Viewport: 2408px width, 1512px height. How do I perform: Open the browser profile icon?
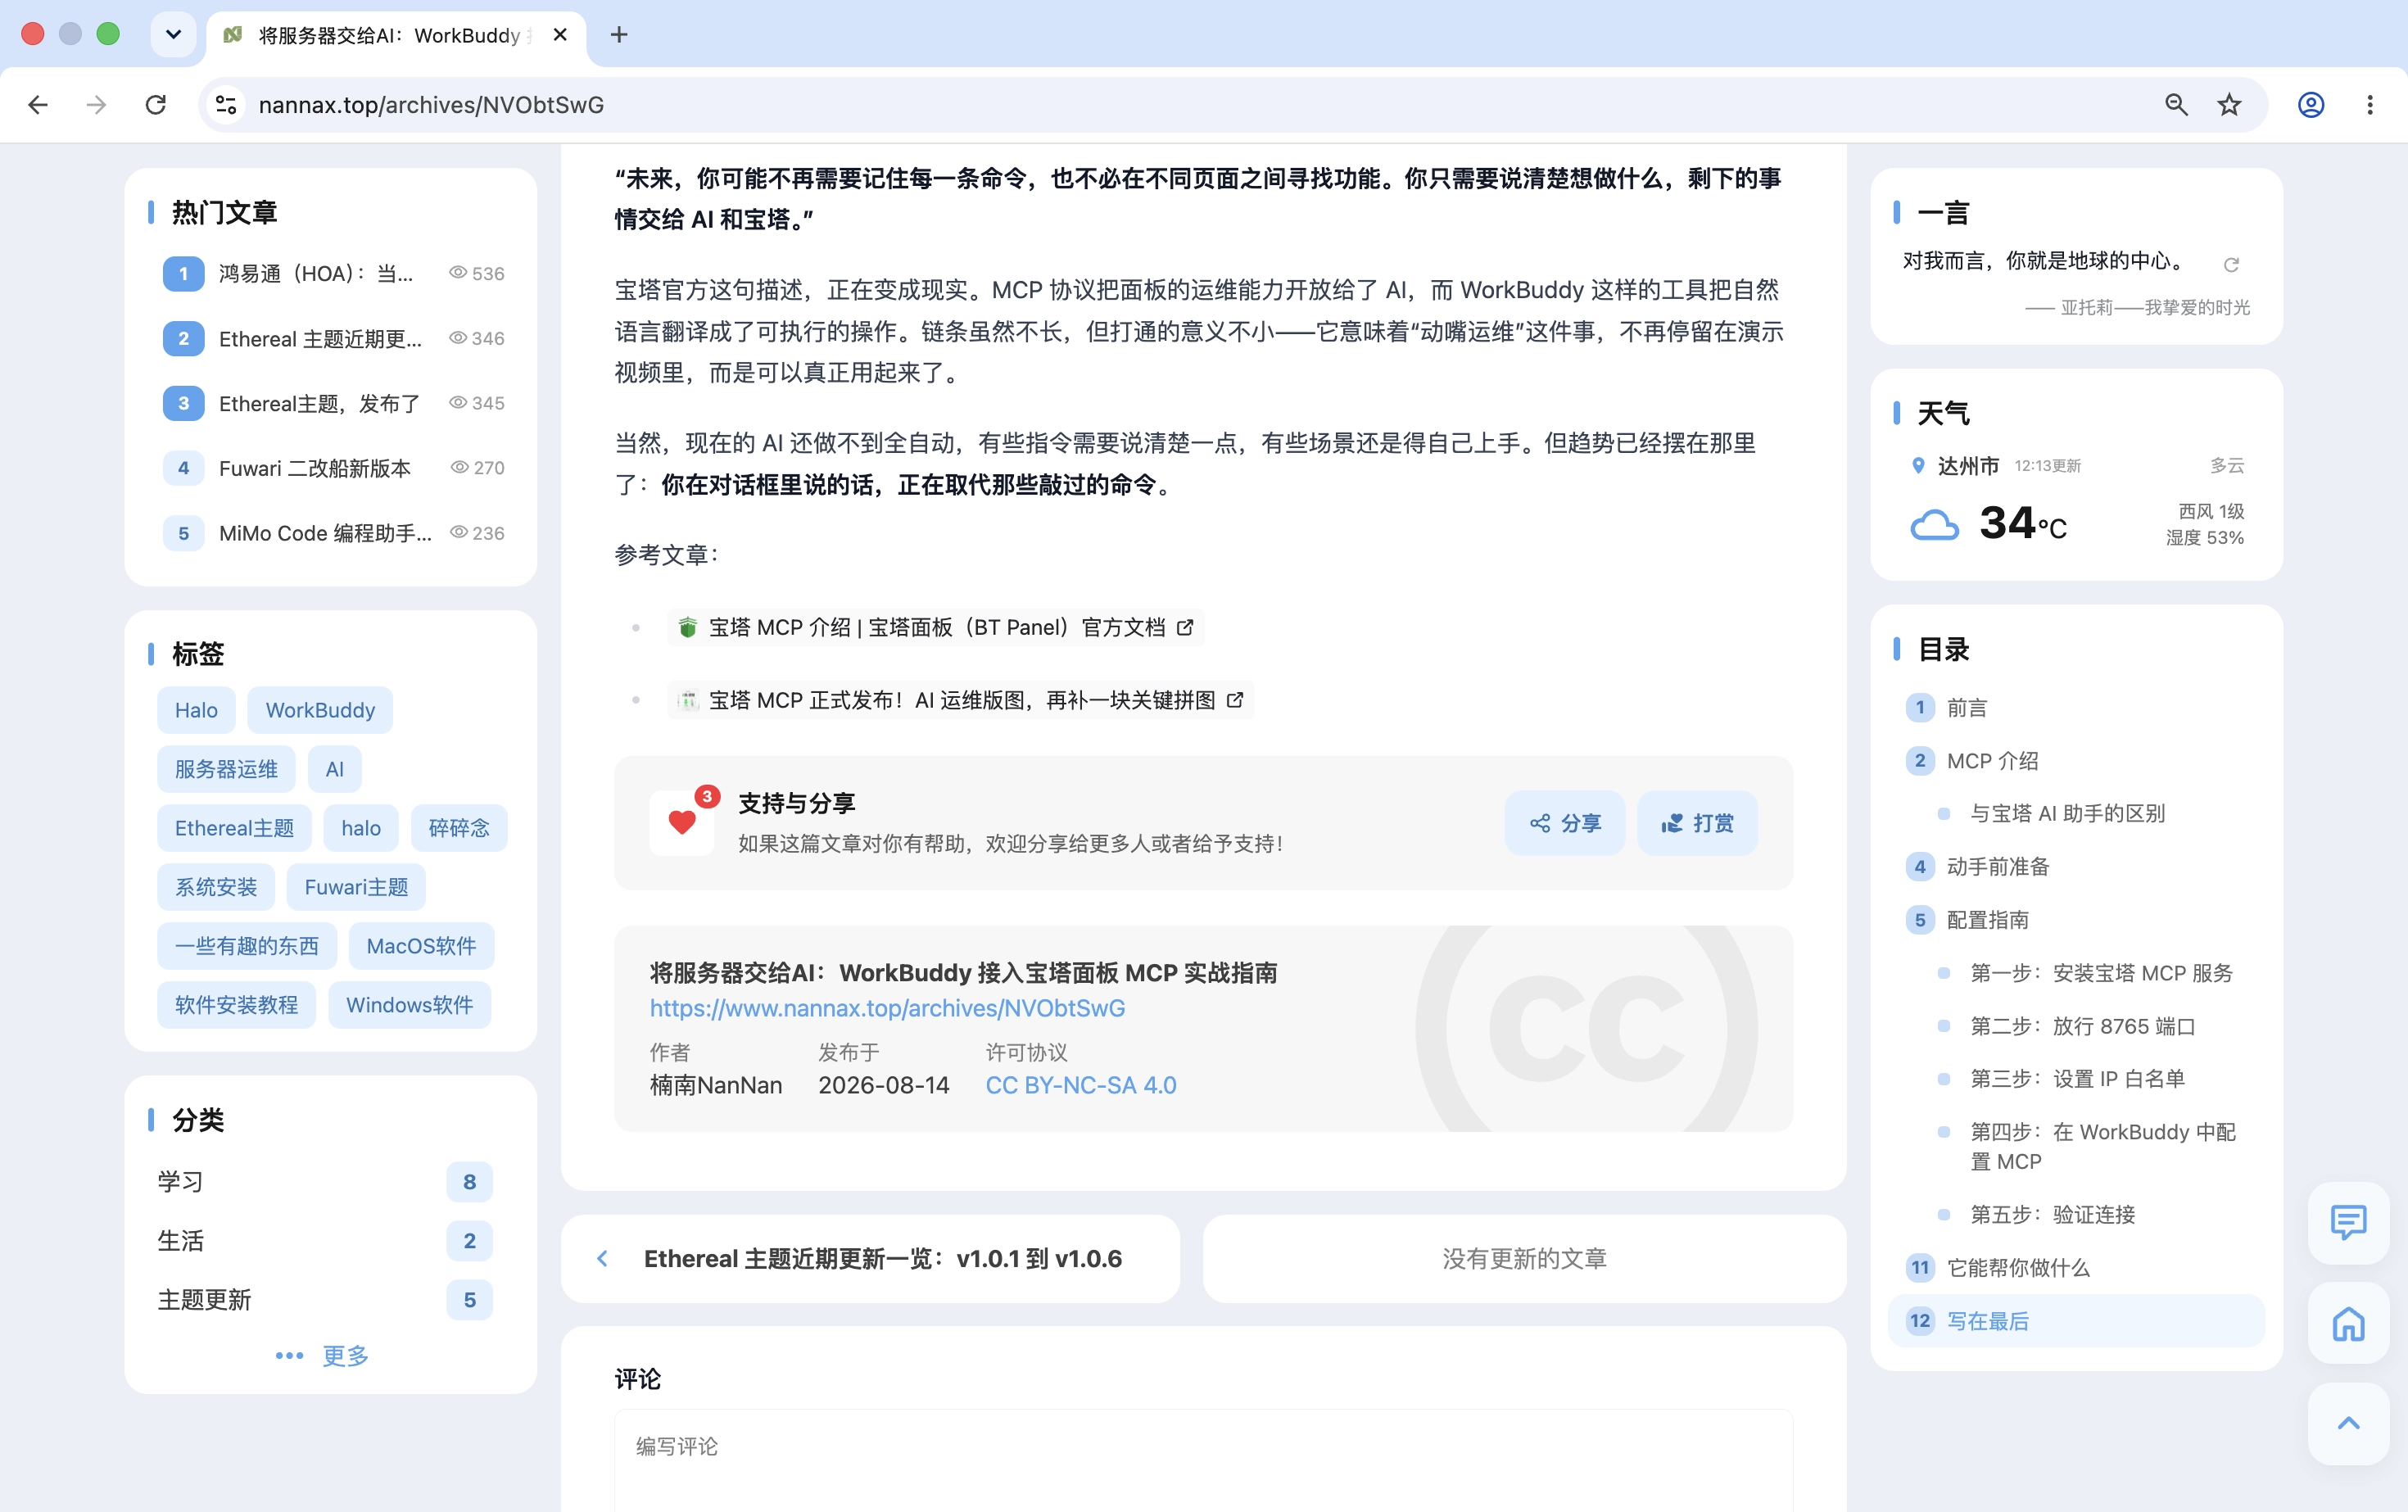tap(2310, 105)
